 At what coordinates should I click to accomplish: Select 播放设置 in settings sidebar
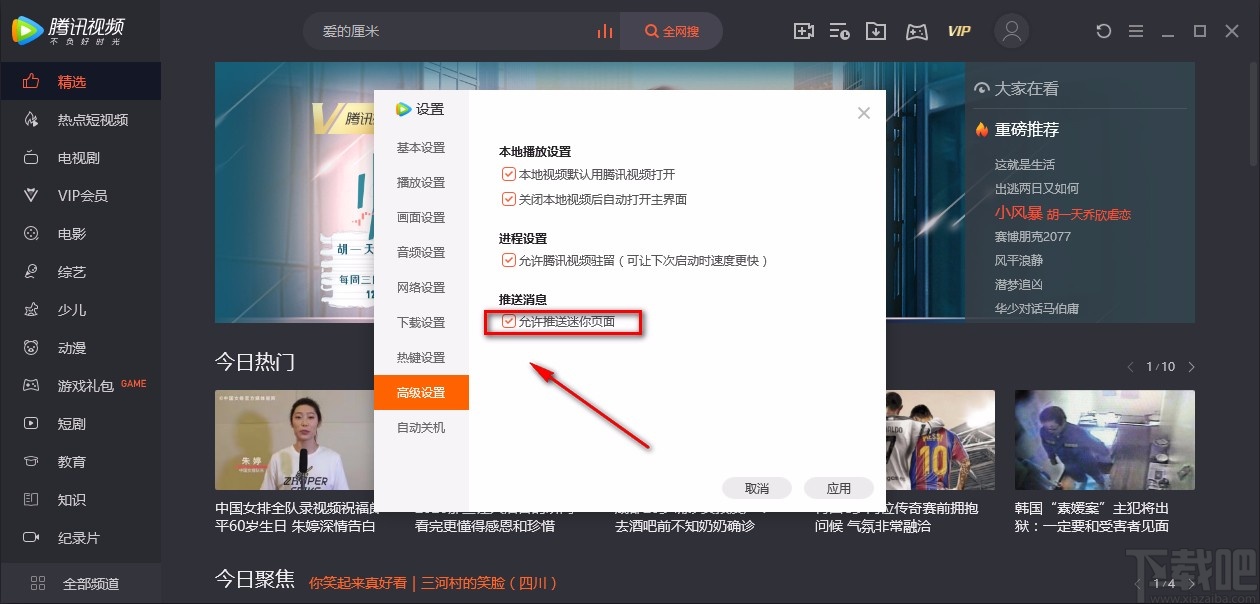[421, 182]
